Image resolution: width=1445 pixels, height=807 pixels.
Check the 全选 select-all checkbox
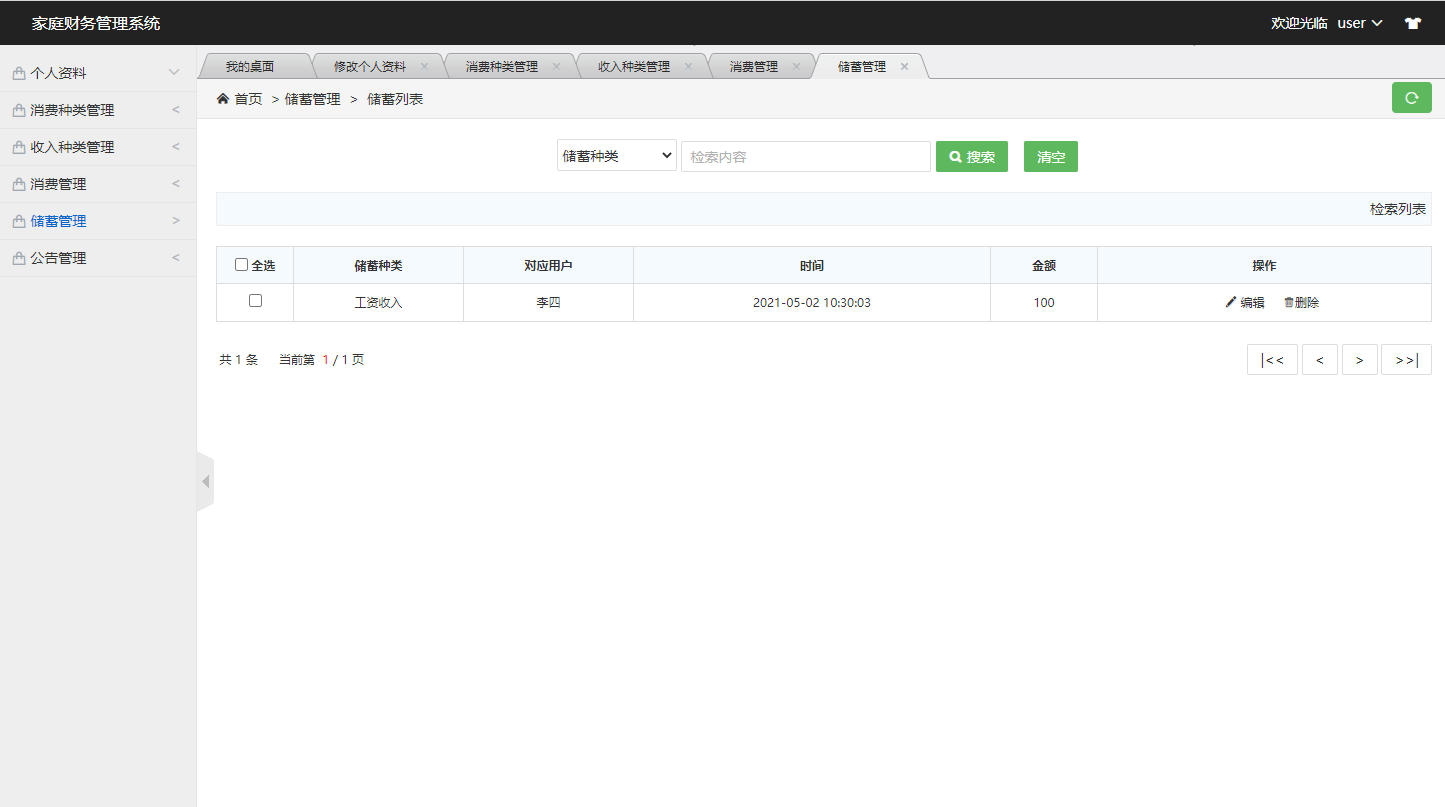[x=241, y=264]
